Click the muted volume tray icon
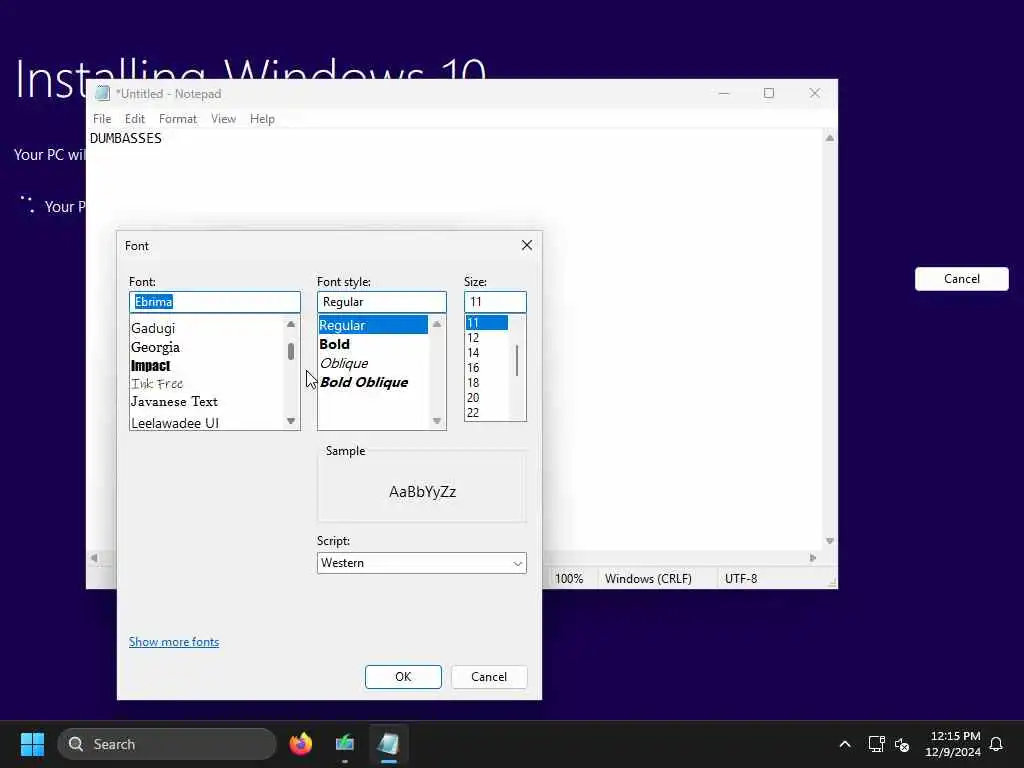Viewport: 1024px width, 768px height. coord(903,744)
